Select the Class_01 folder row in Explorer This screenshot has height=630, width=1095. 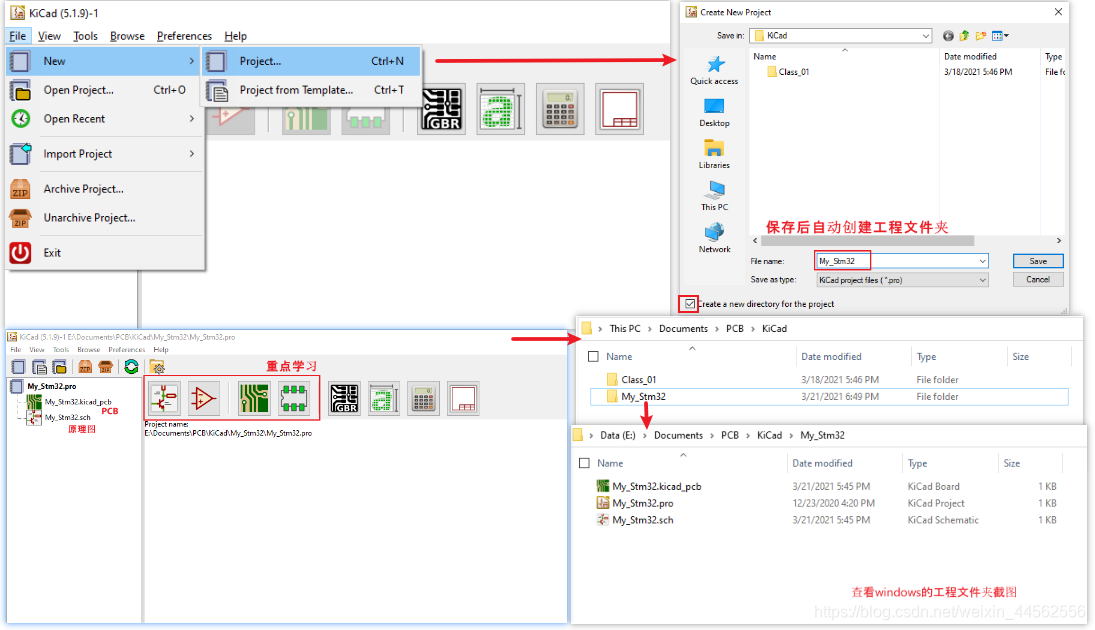click(x=829, y=380)
